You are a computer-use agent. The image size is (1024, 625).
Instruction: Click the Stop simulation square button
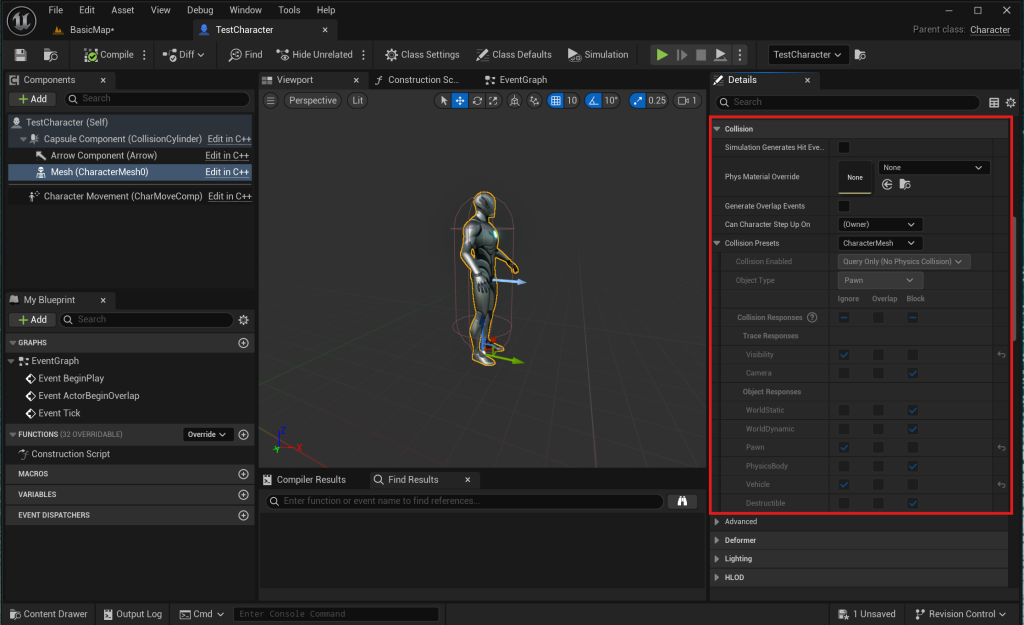(701, 55)
